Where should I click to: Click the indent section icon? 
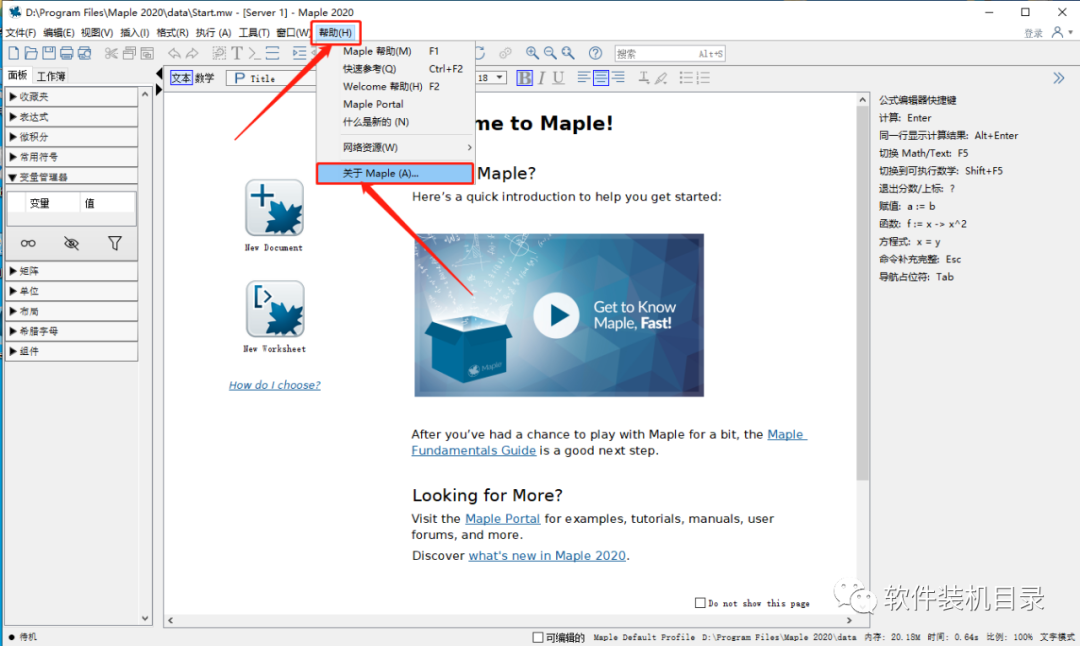299,53
